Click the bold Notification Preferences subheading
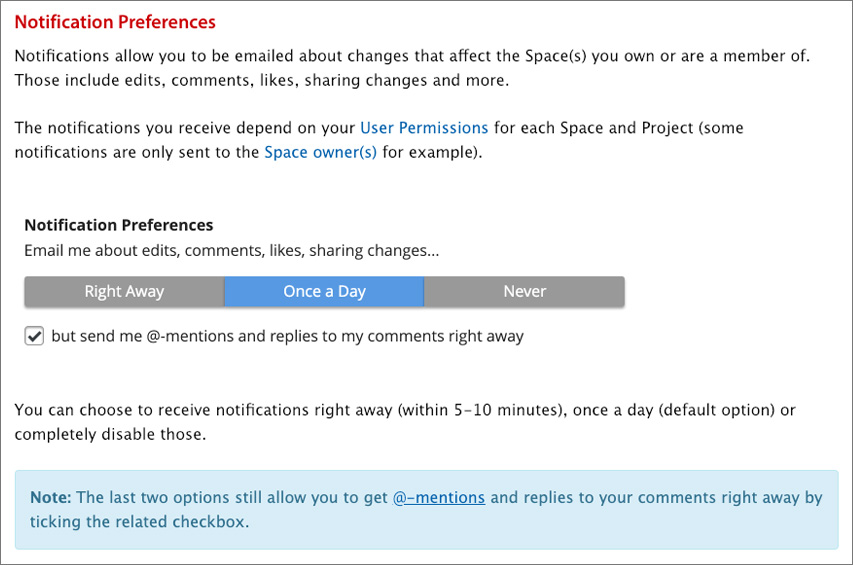 [119, 225]
